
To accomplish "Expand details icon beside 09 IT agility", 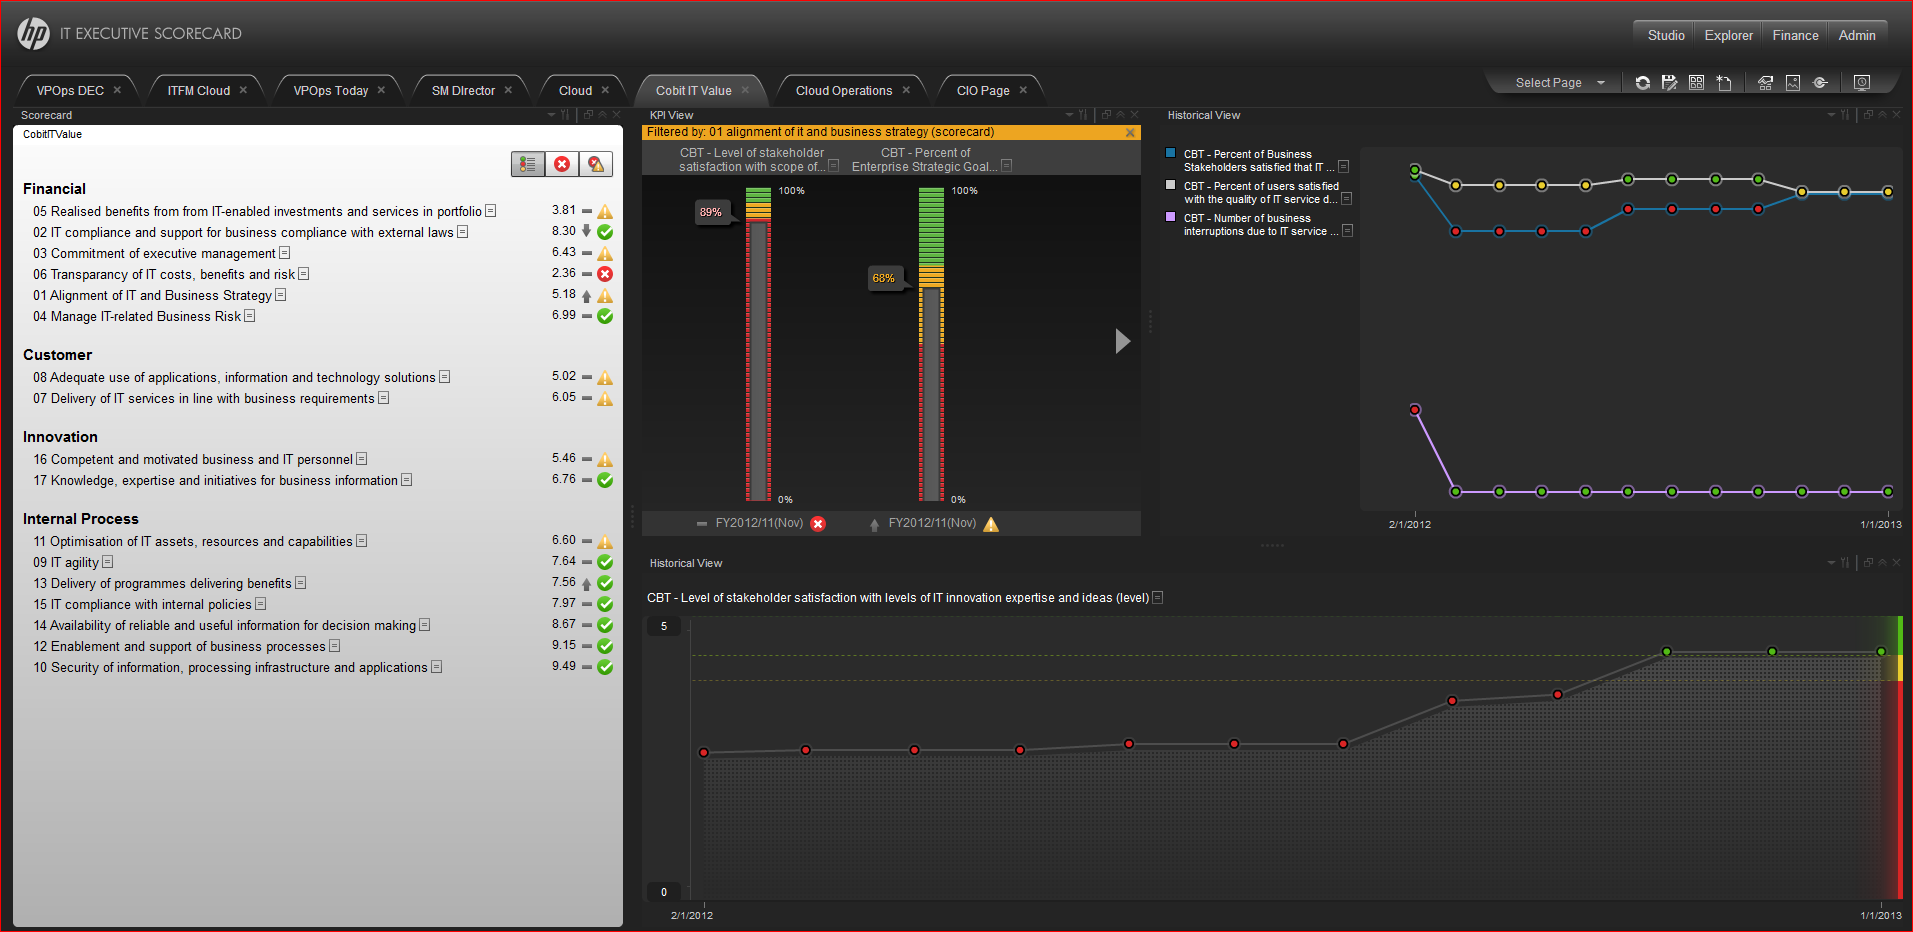I will click(108, 562).
